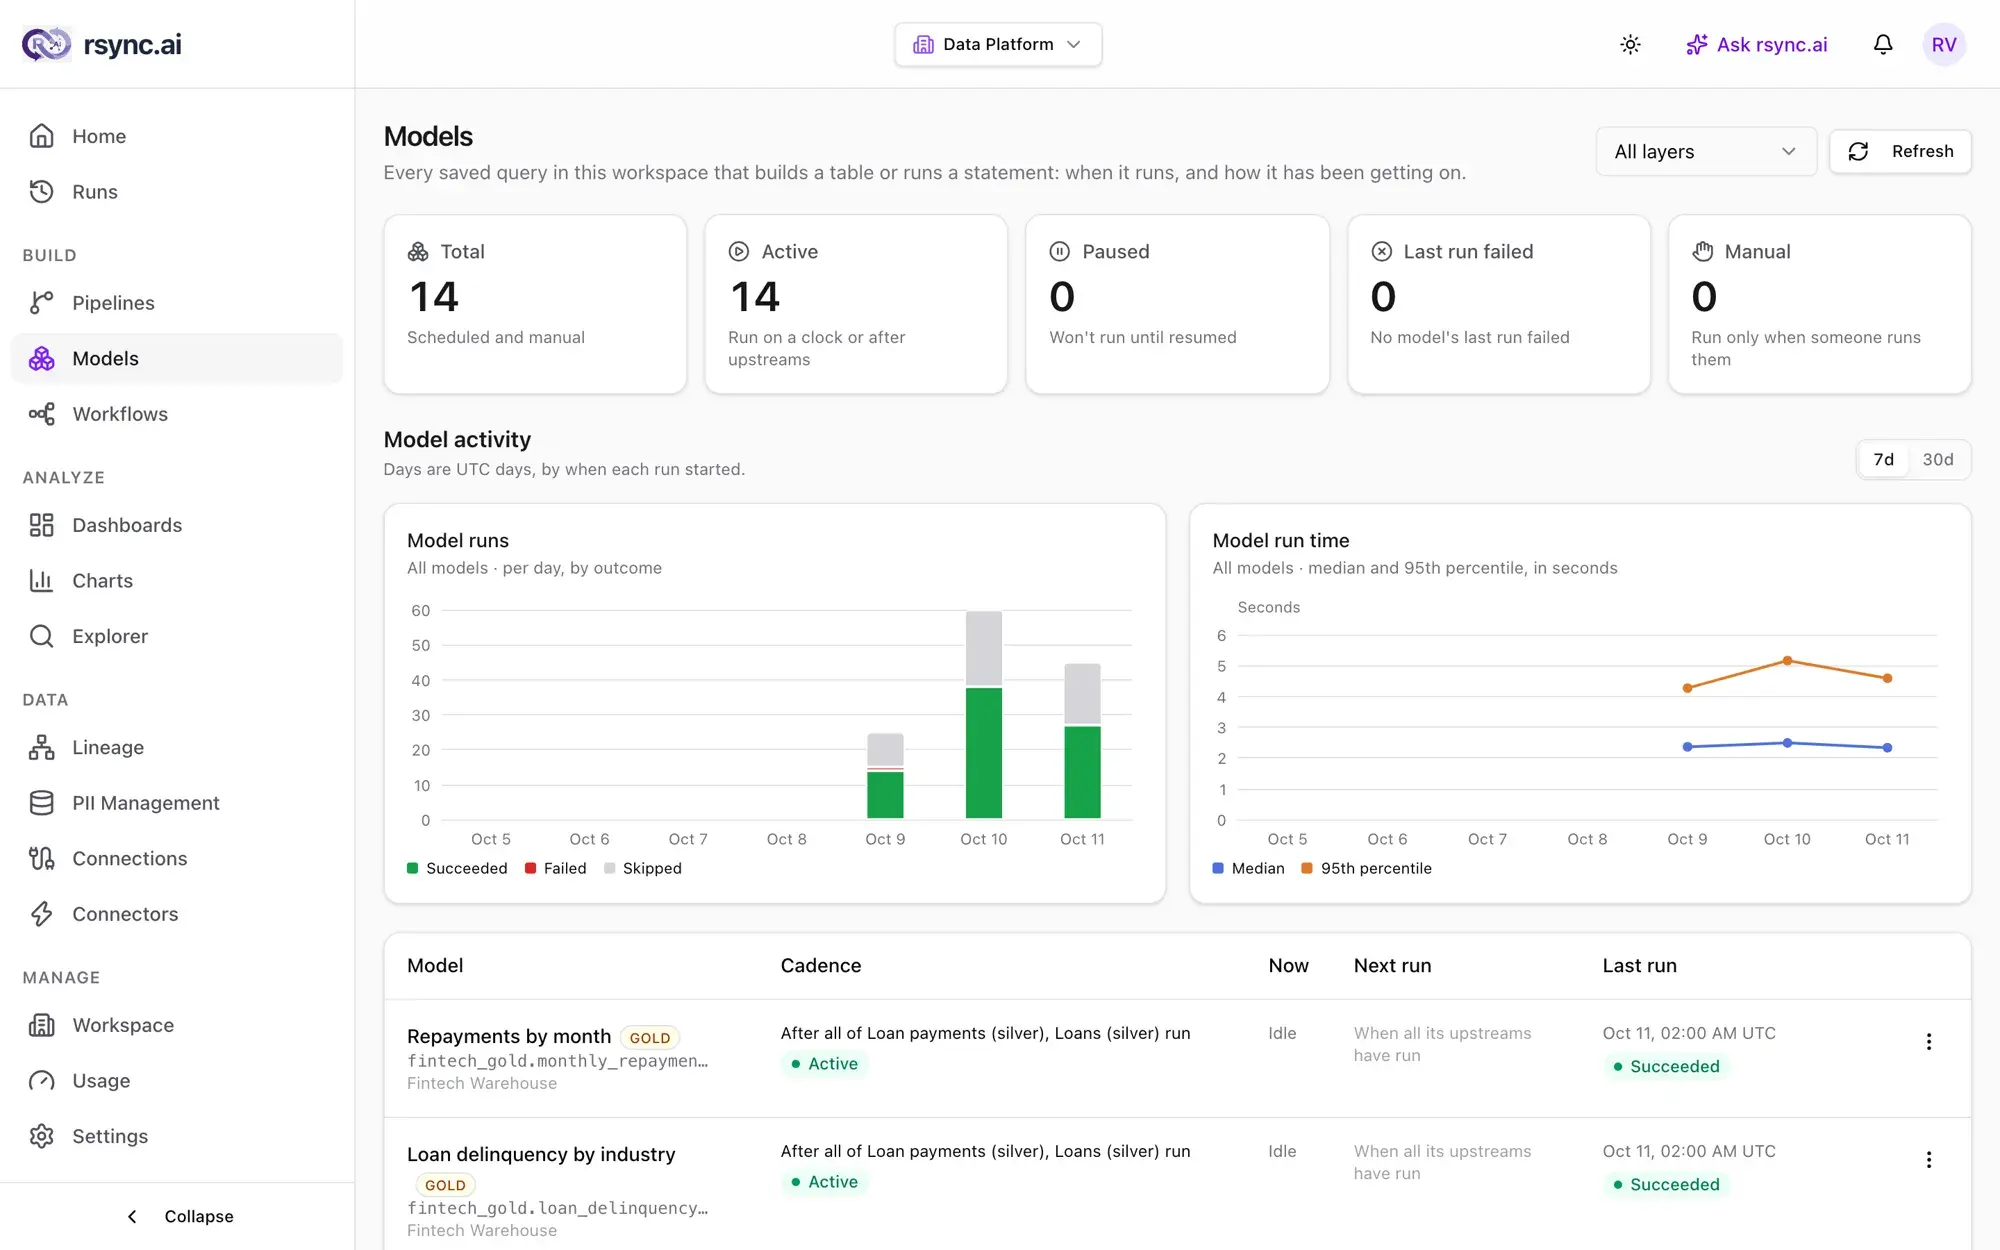Open the Workflows node icon
This screenshot has width=2000, height=1250.
(41, 413)
